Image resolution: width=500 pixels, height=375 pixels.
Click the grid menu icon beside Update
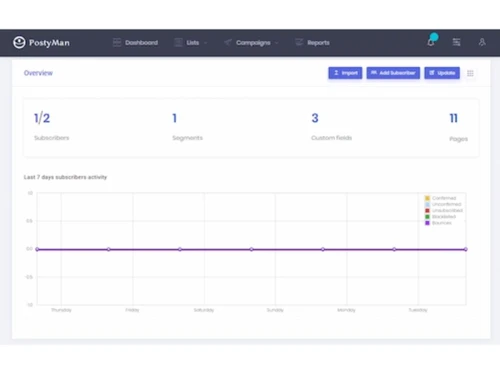click(470, 73)
